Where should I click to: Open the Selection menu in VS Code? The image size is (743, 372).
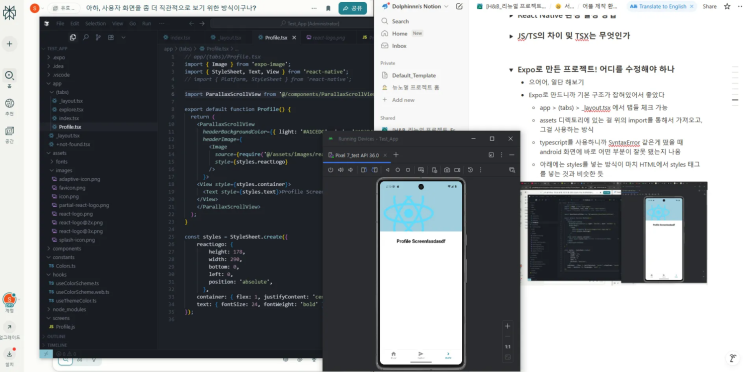(95, 23)
